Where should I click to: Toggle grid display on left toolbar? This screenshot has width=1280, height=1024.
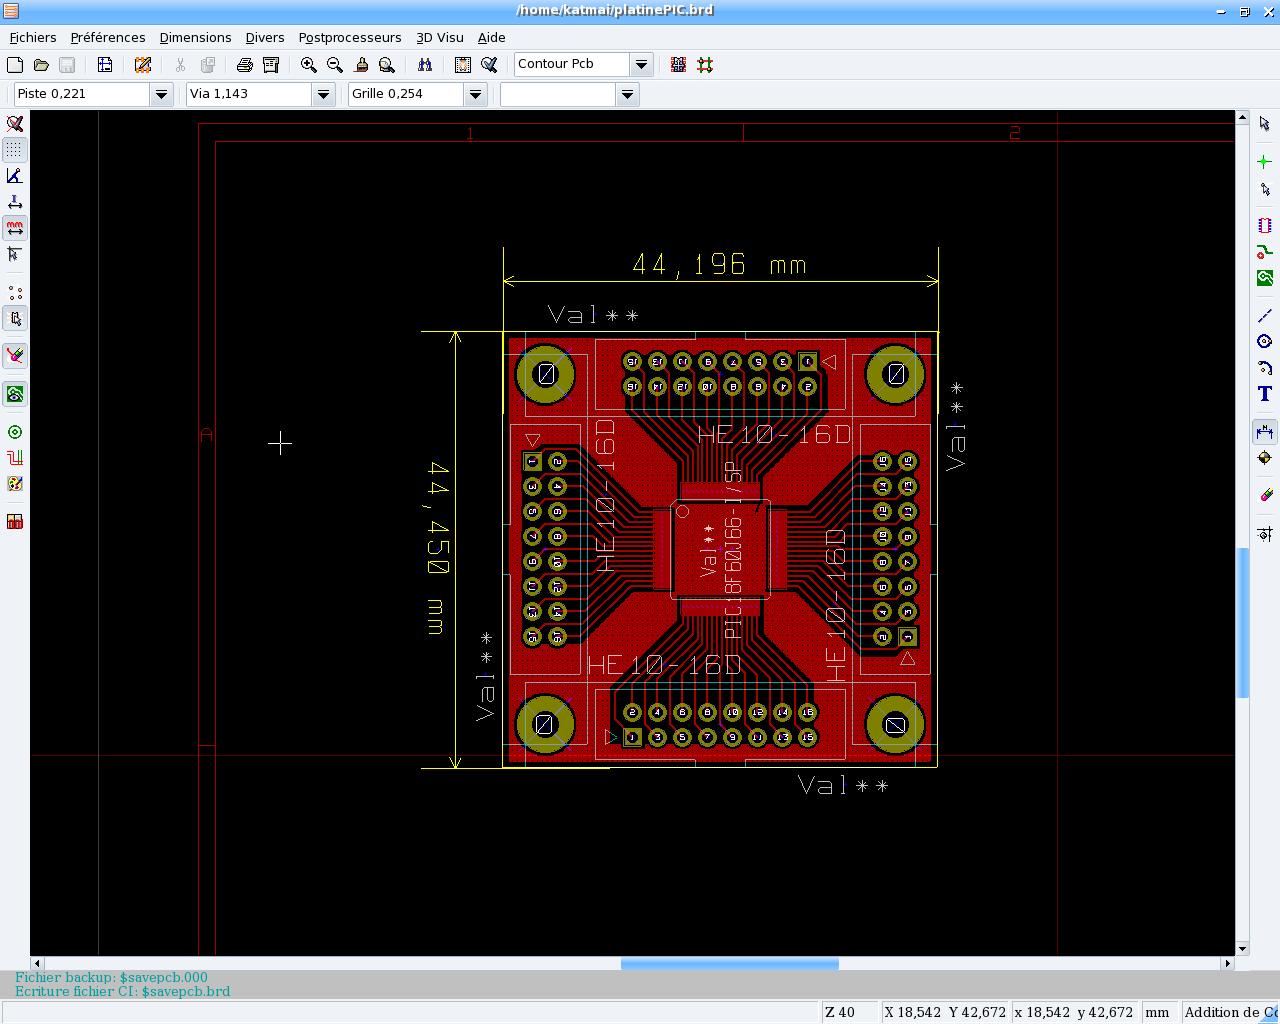[x=14, y=150]
